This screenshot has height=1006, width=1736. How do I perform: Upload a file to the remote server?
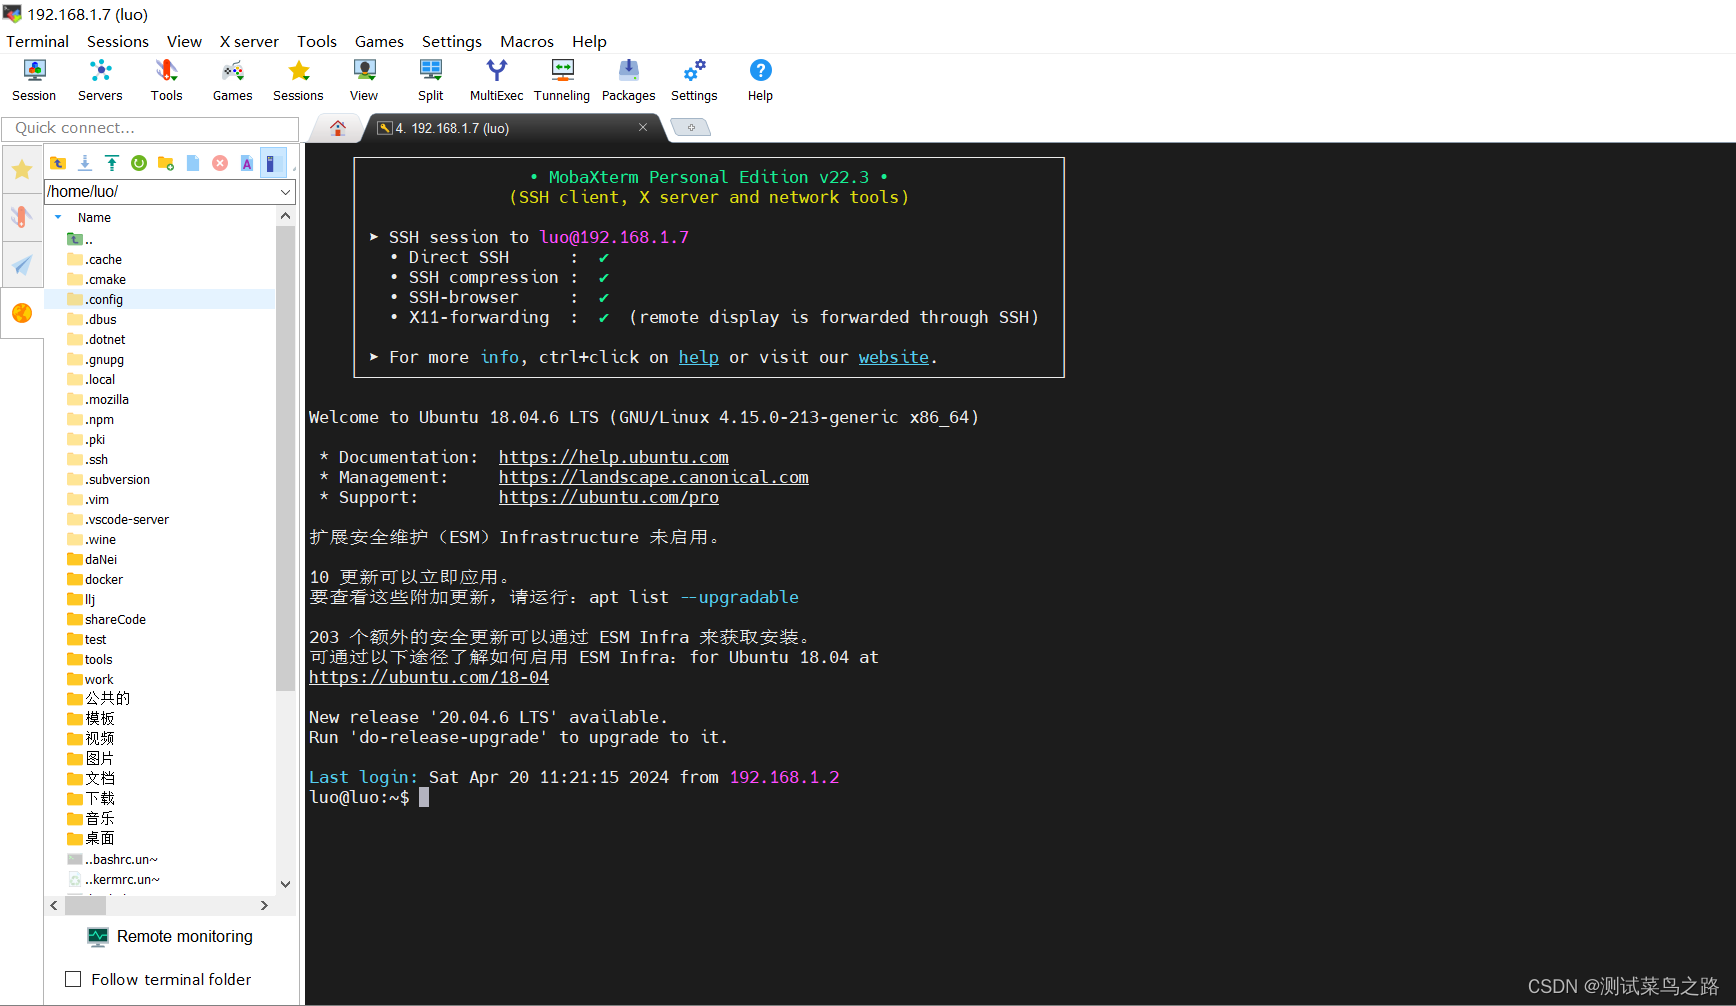click(111, 162)
